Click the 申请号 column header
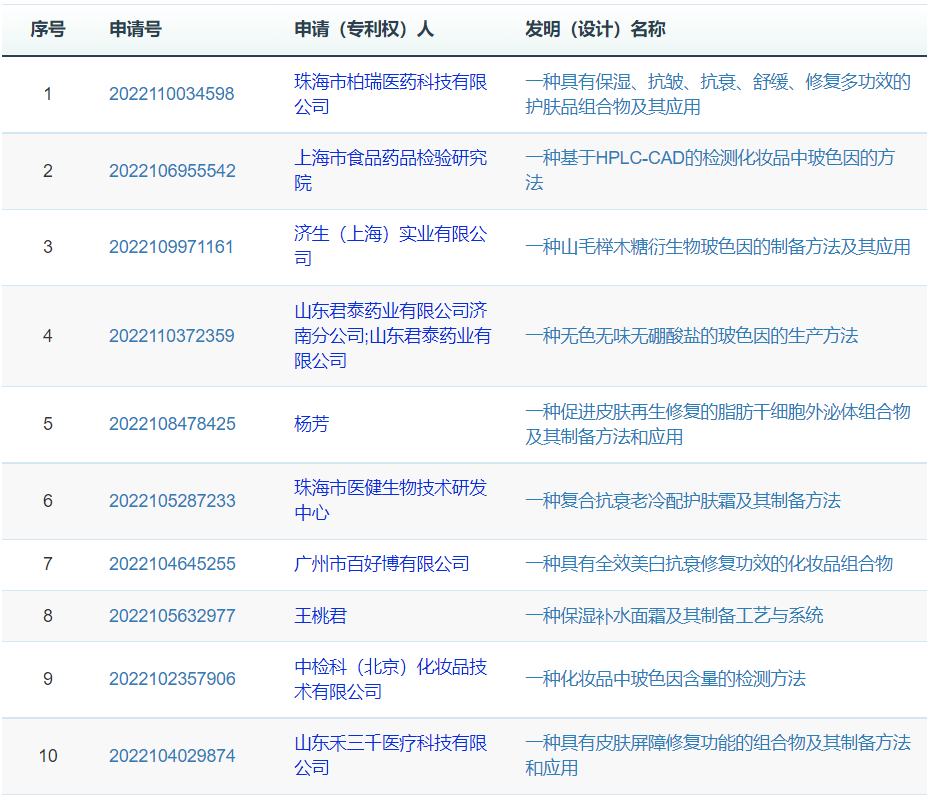The image size is (929, 801). click(x=135, y=29)
